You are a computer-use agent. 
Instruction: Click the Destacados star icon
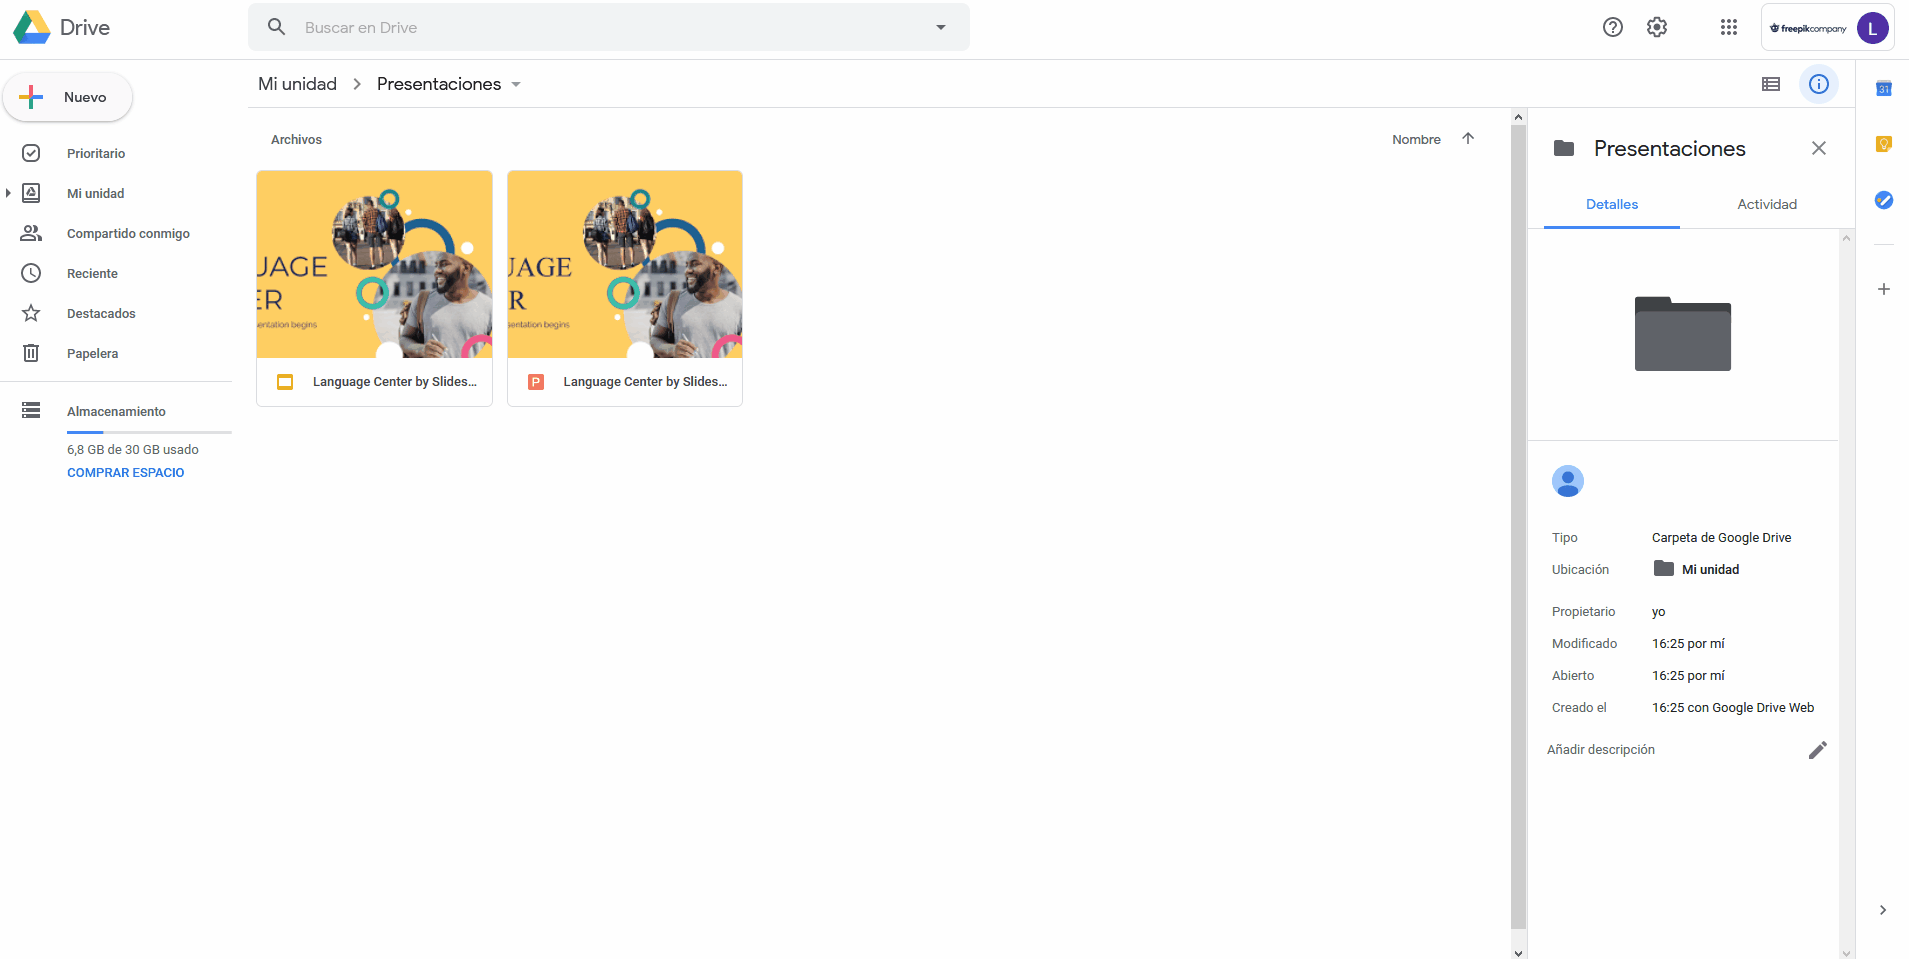pos(31,313)
